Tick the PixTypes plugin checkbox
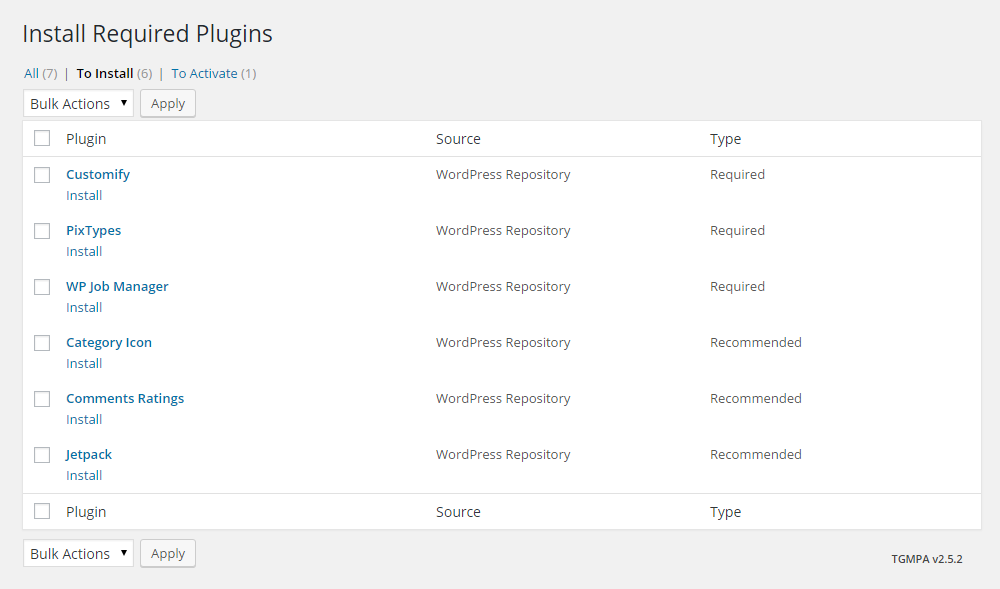Image resolution: width=1000 pixels, height=589 pixels. pyautogui.click(x=42, y=231)
